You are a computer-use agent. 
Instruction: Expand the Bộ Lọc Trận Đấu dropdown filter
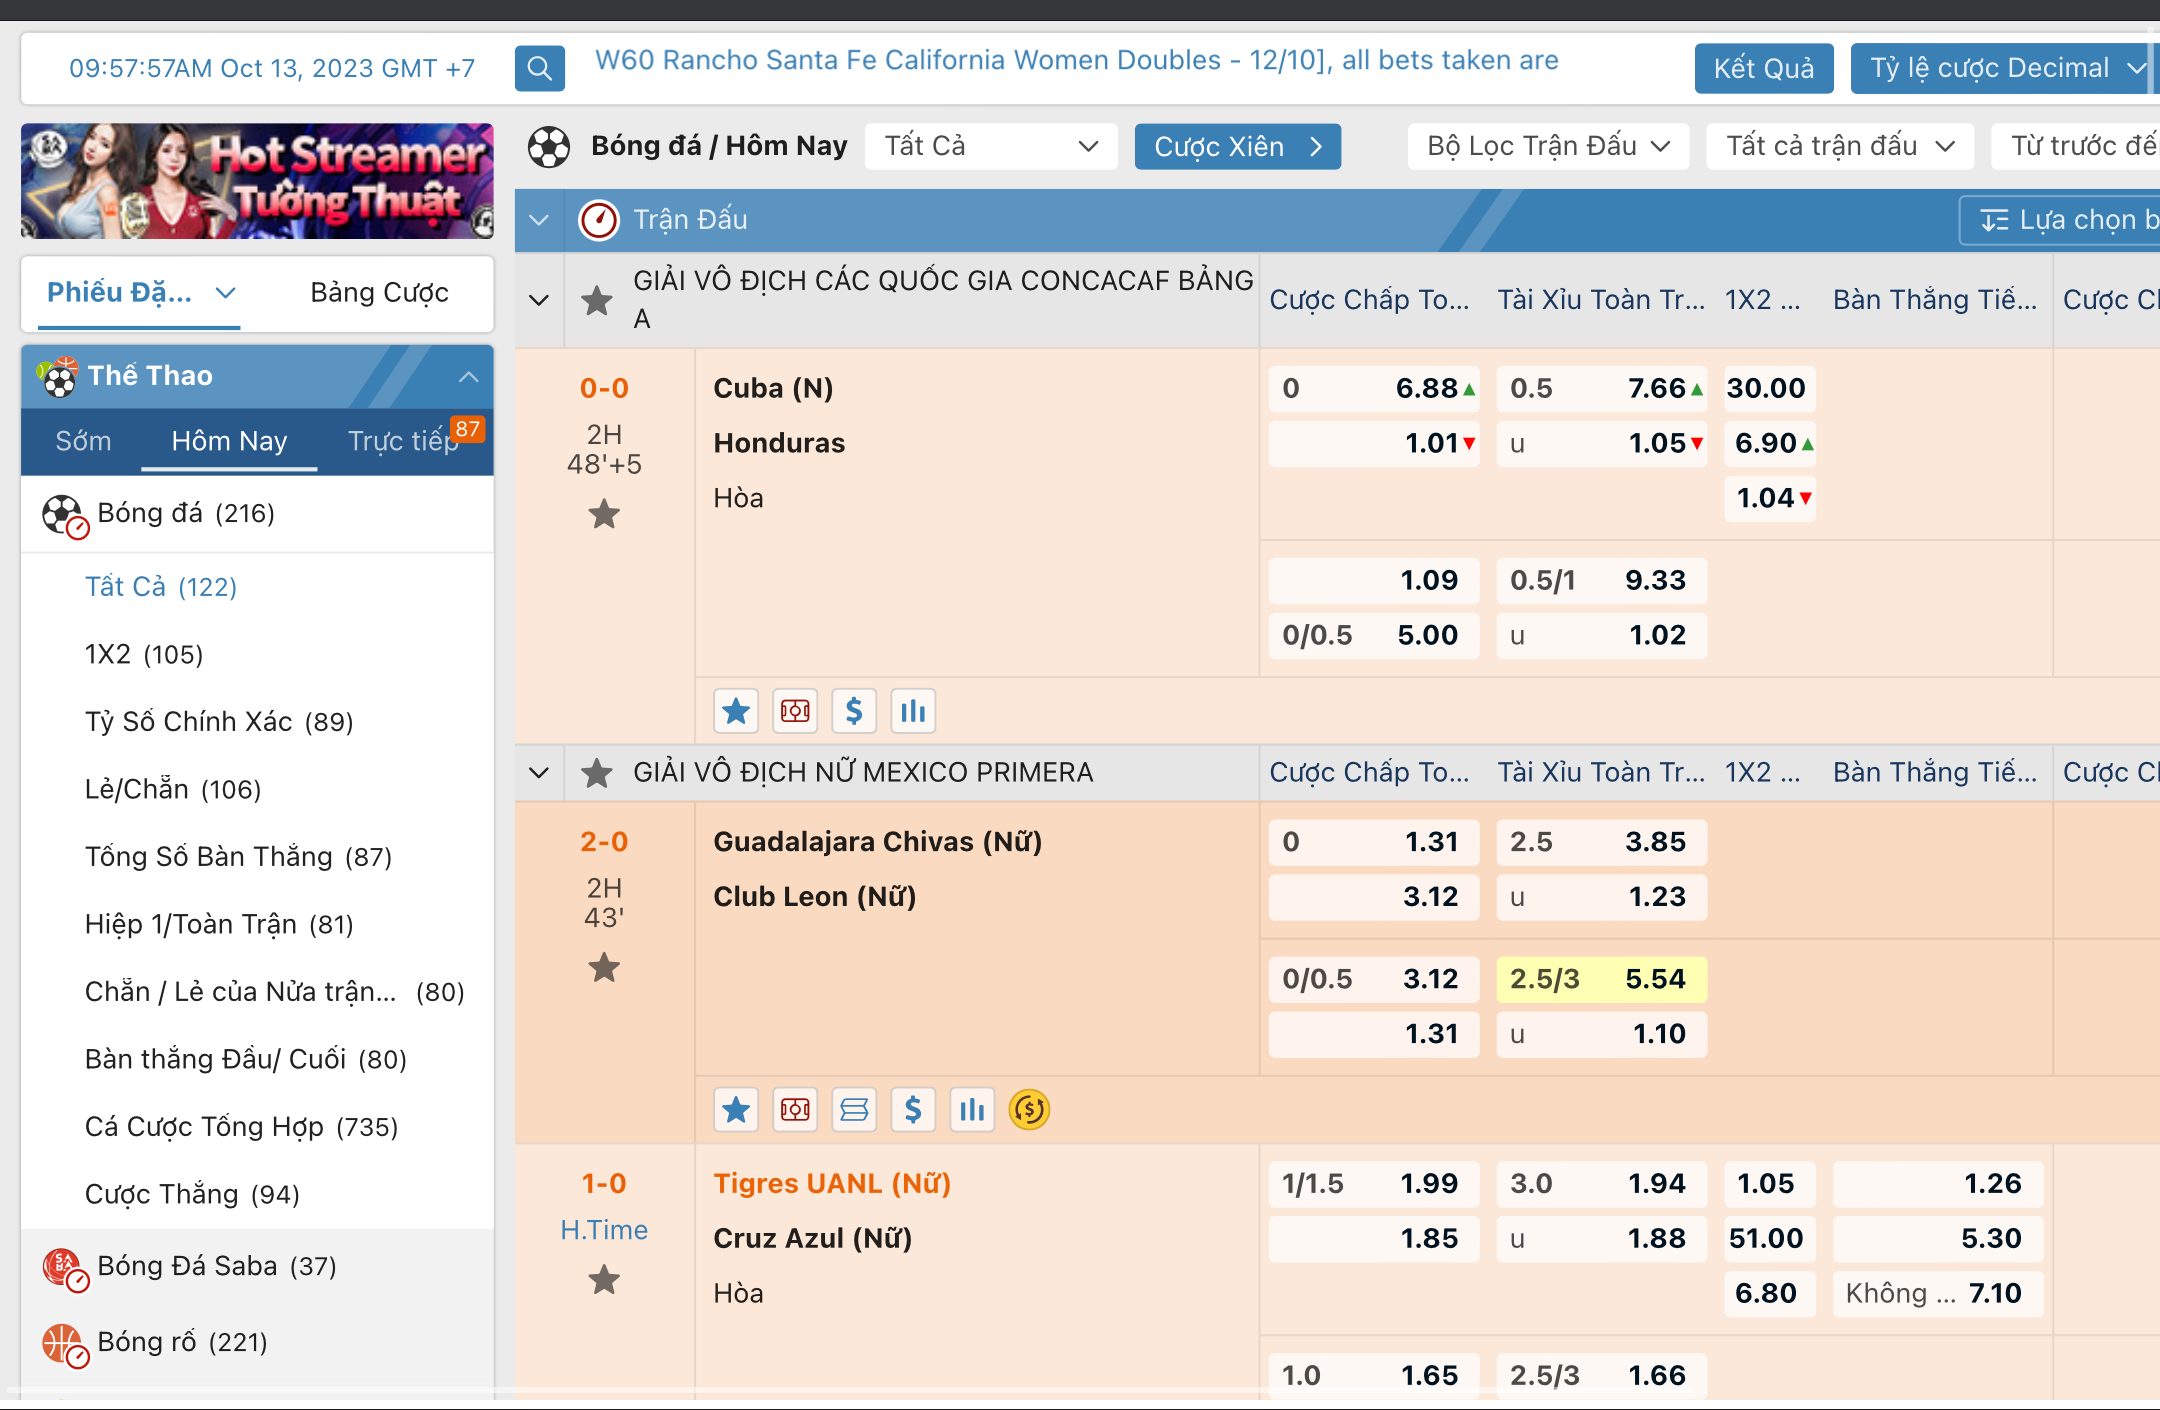coord(1548,148)
